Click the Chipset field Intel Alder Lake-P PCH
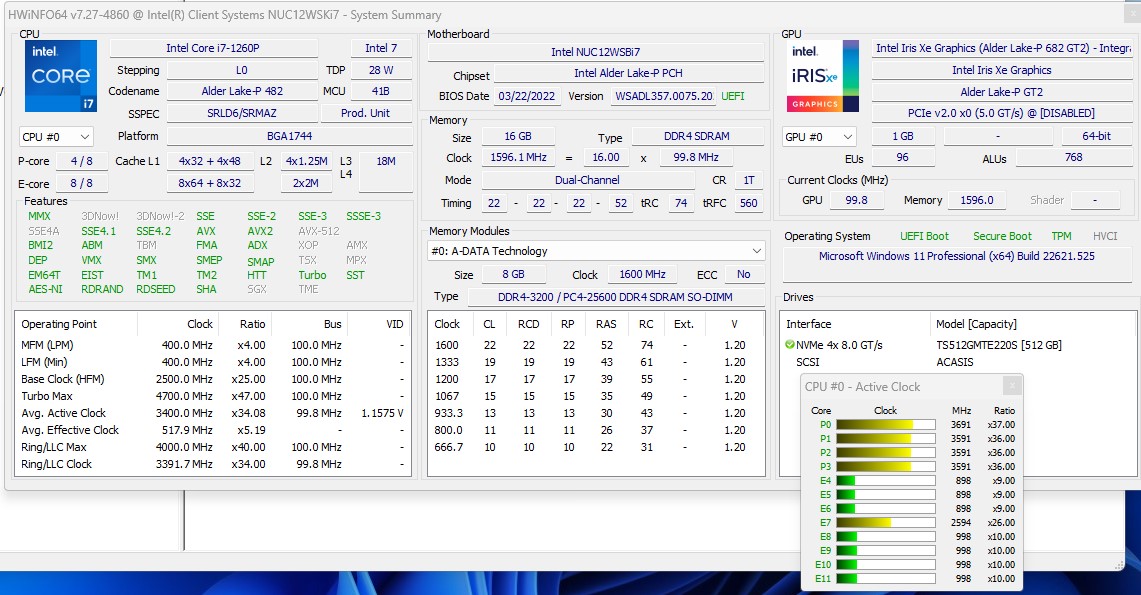Image resolution: width=1141 pixels, height=595 pixels. coord(629,73)
